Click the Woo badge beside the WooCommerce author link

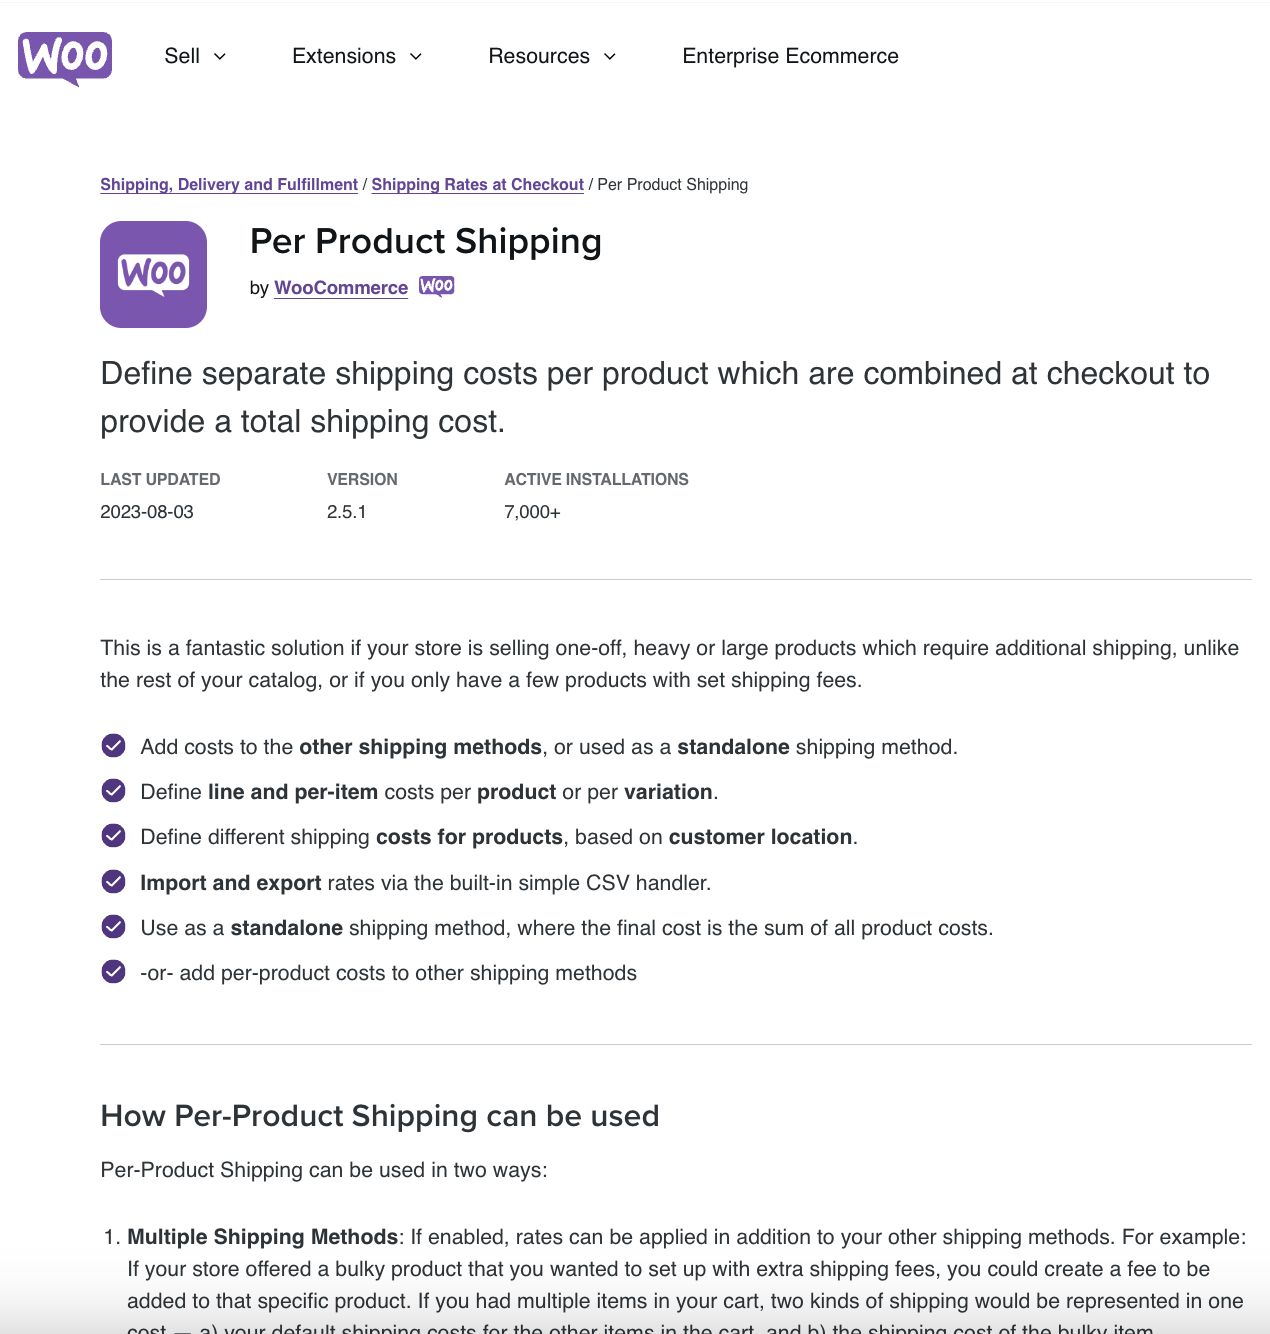(436, 286)
